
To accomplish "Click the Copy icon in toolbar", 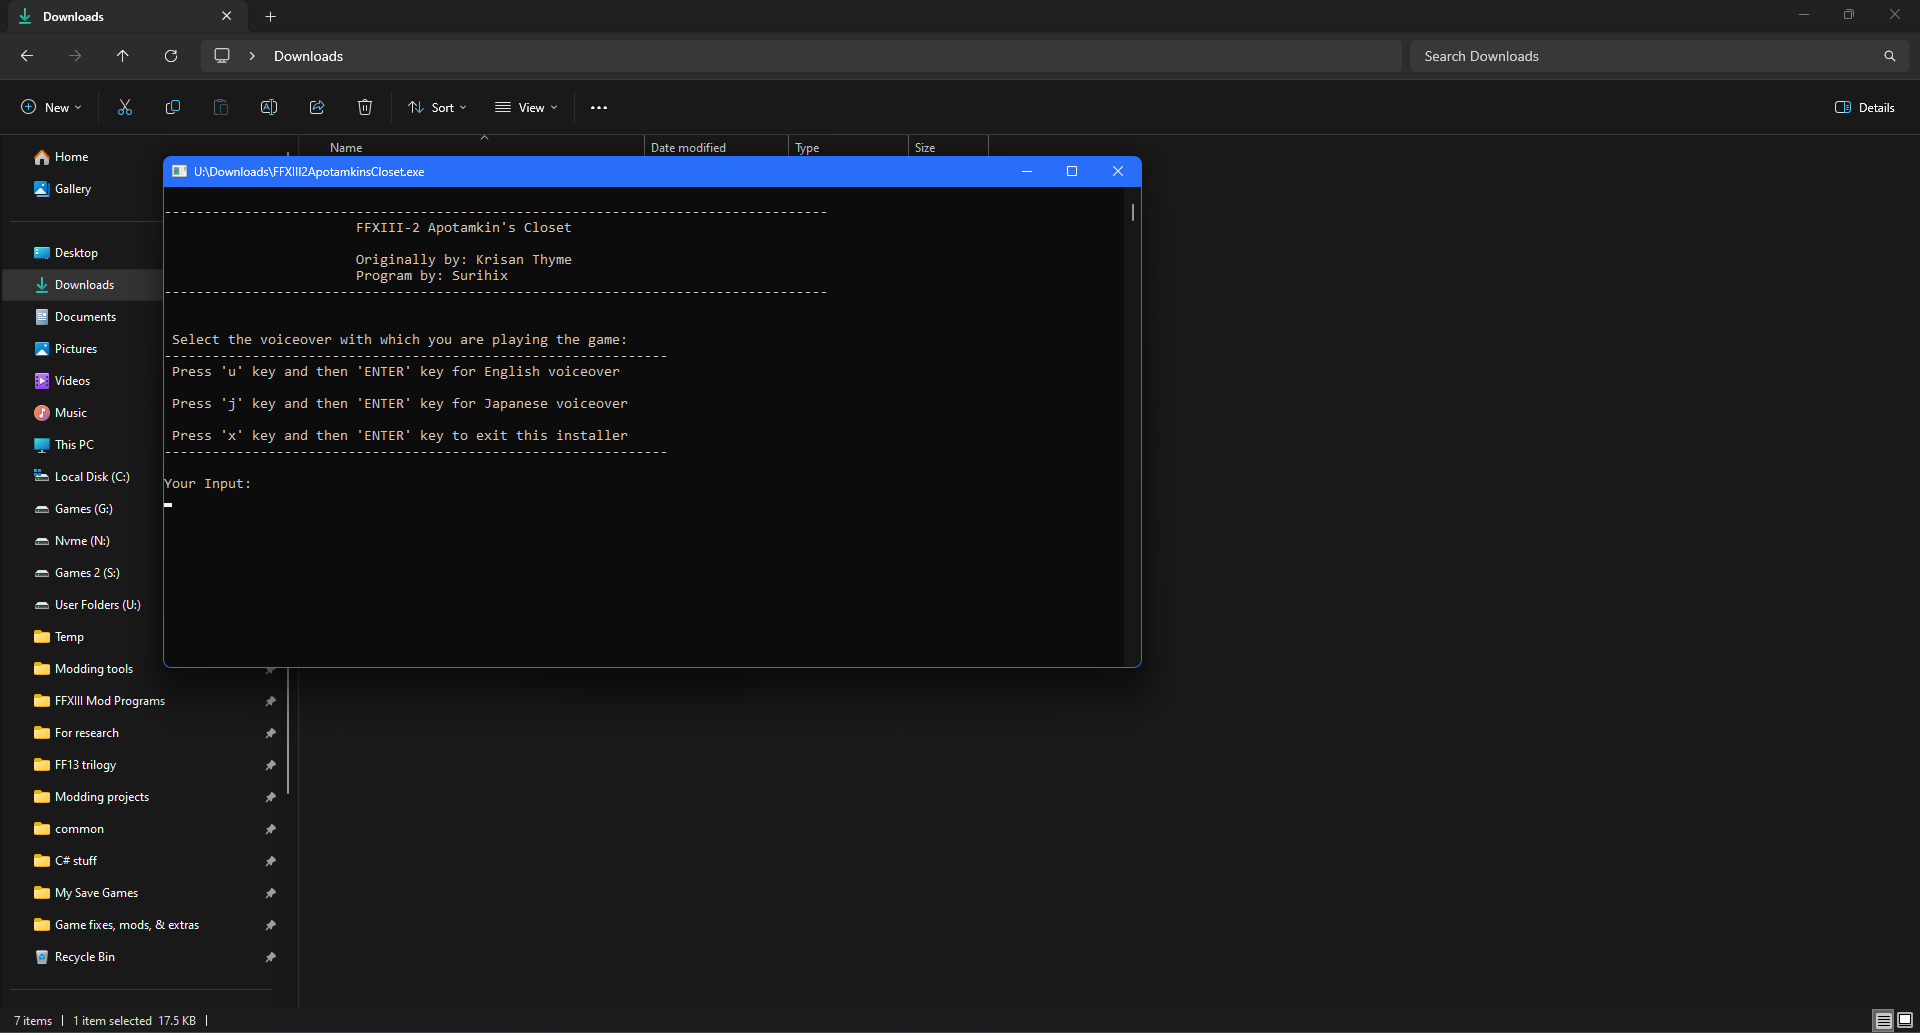I will (x=173, y=107).
